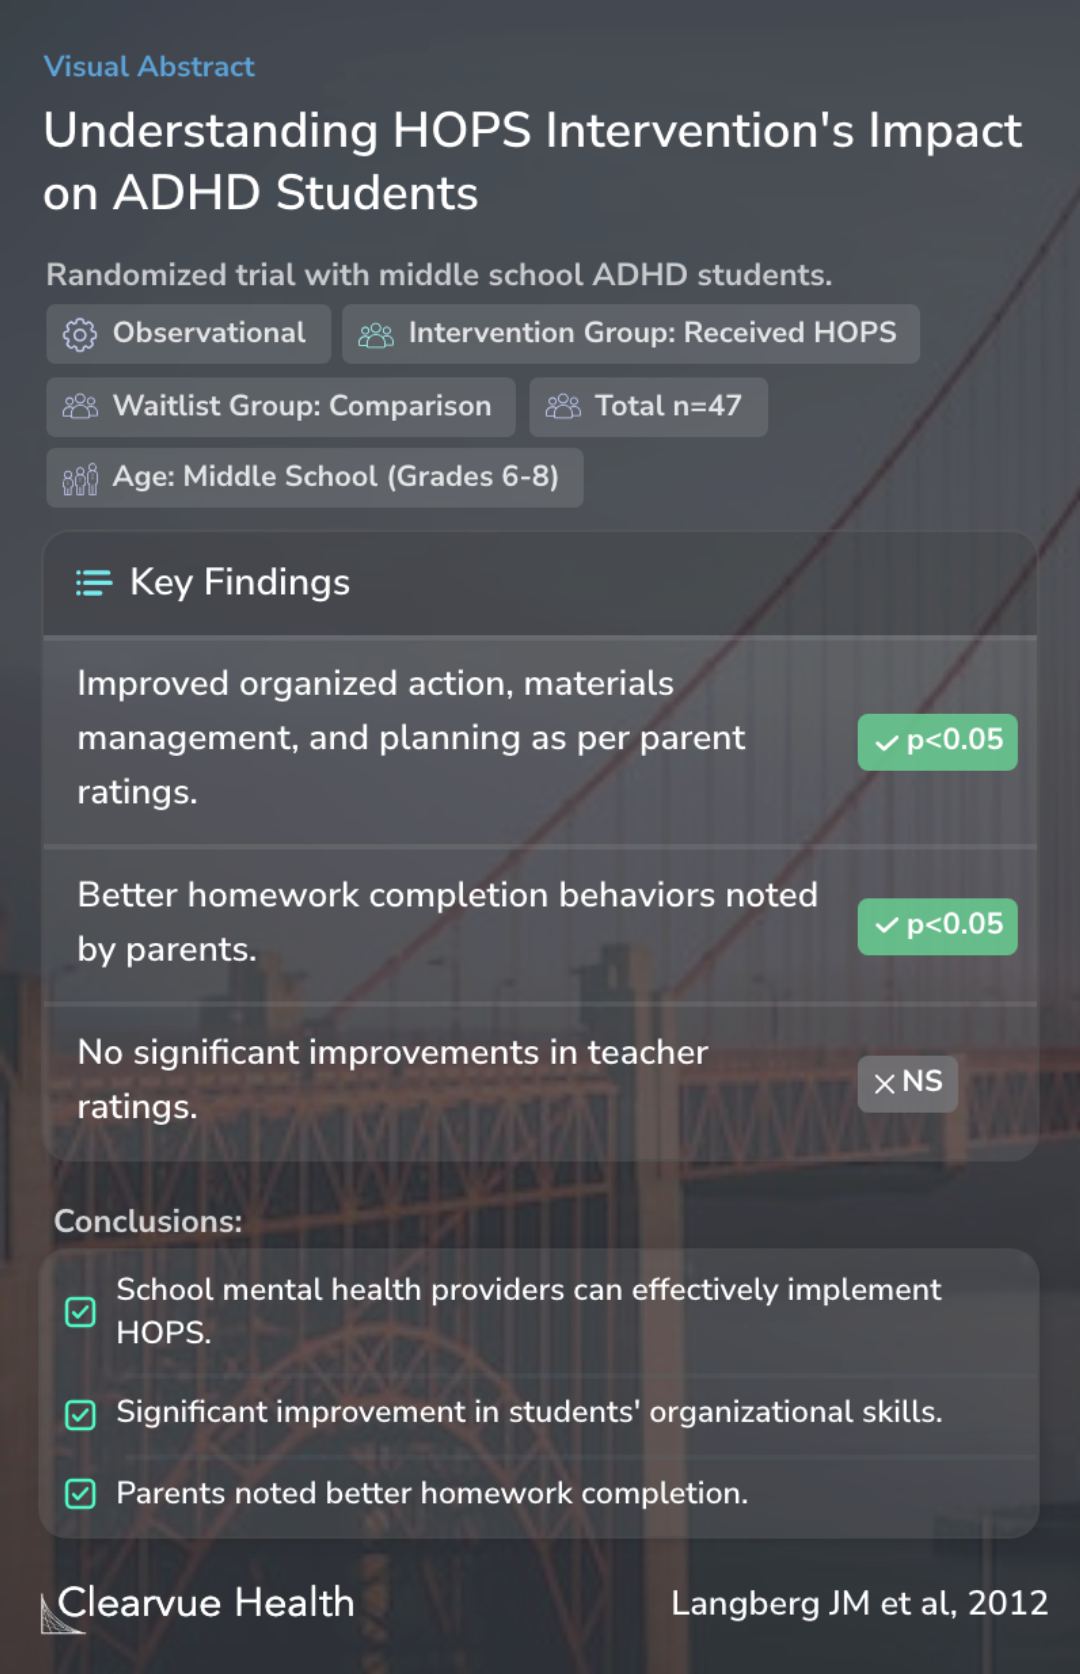This screenshot has width=1080, height=1674.
Task: Click checkbox for Parents noted better homework completion
Action: pos(80,1494)
